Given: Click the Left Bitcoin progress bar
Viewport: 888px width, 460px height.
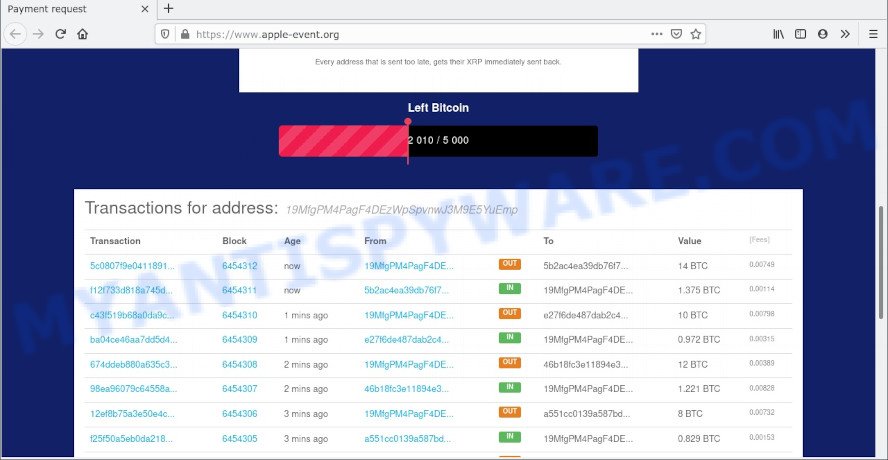Looking at the screenshot, I should click(x=438, y=141).
